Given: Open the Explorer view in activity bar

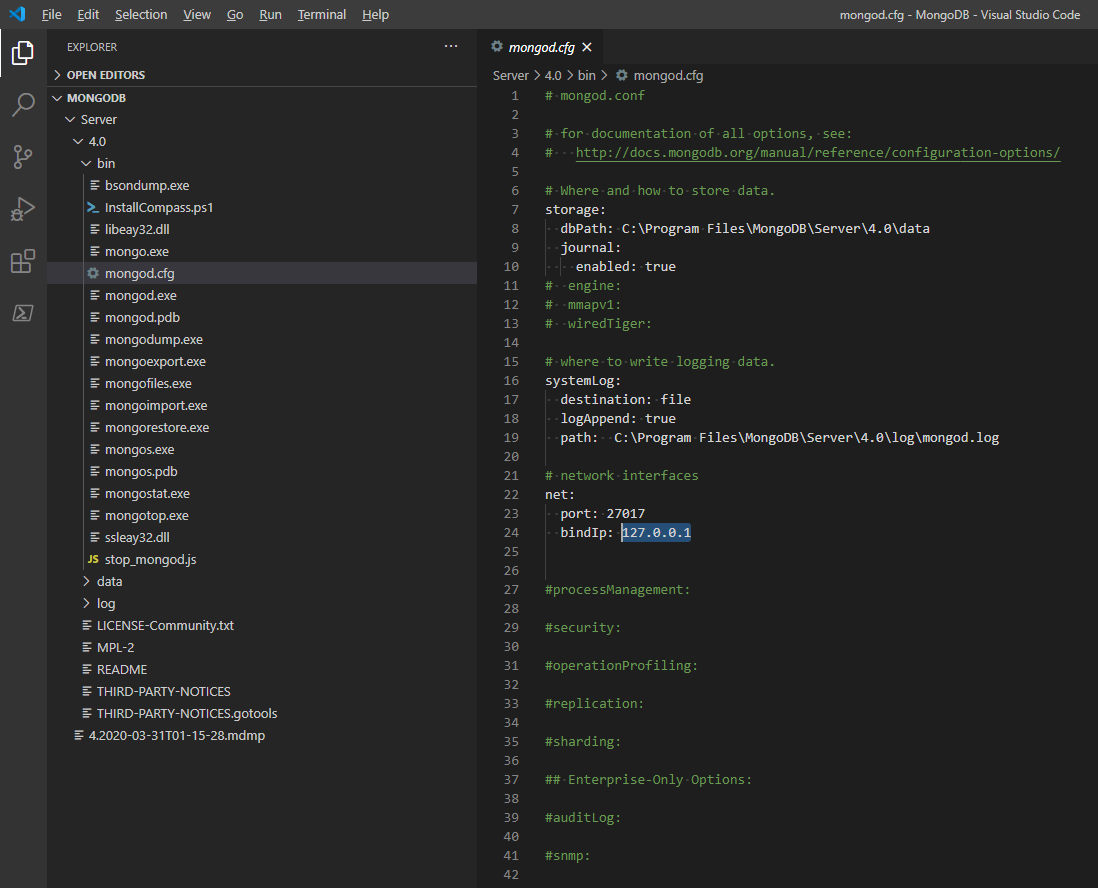Looking at the screenshot, I should pyautogui.click(x=22, y=53).
